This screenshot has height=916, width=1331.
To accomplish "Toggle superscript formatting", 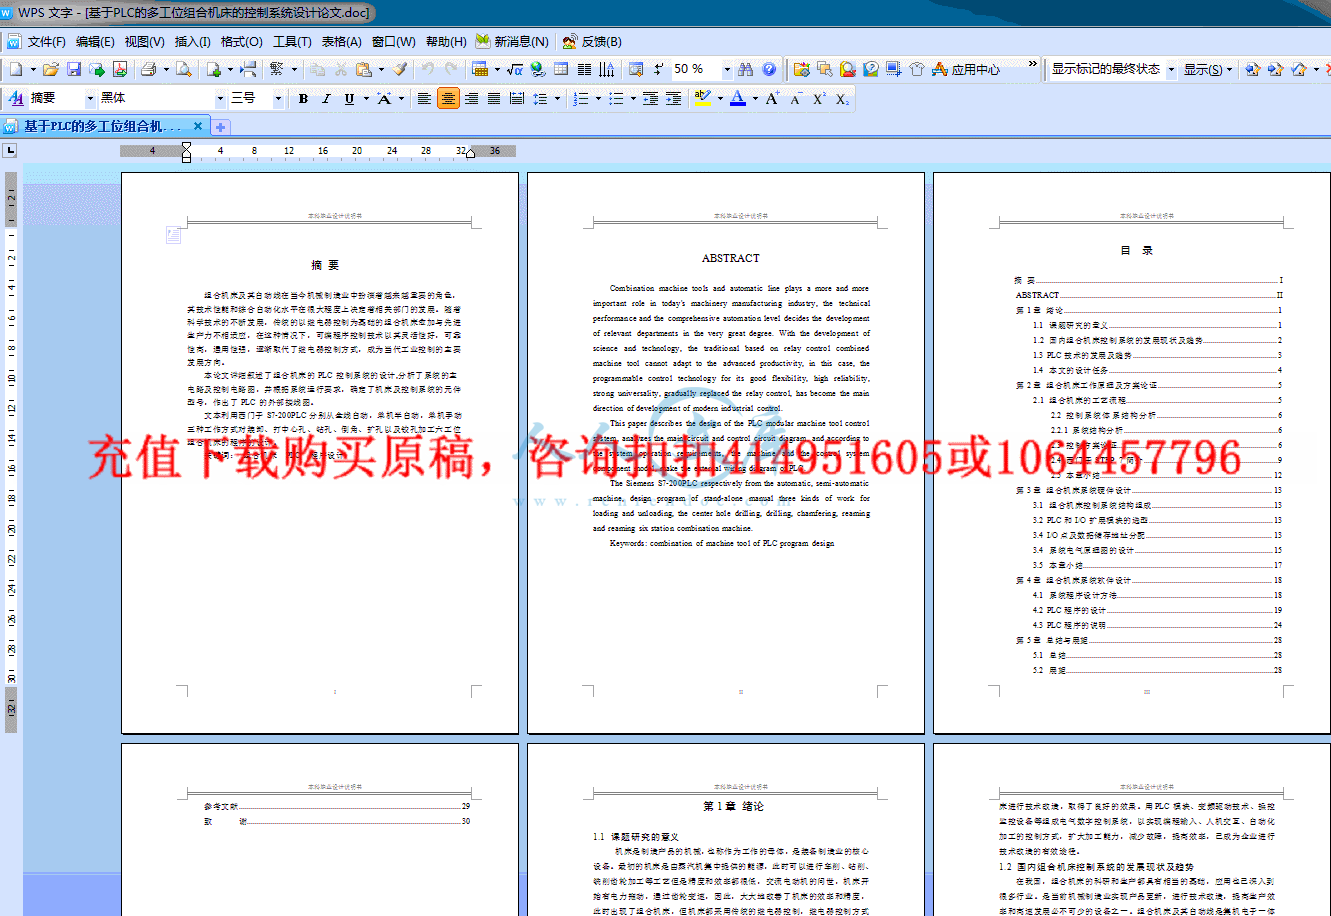I will coord(819,98).
